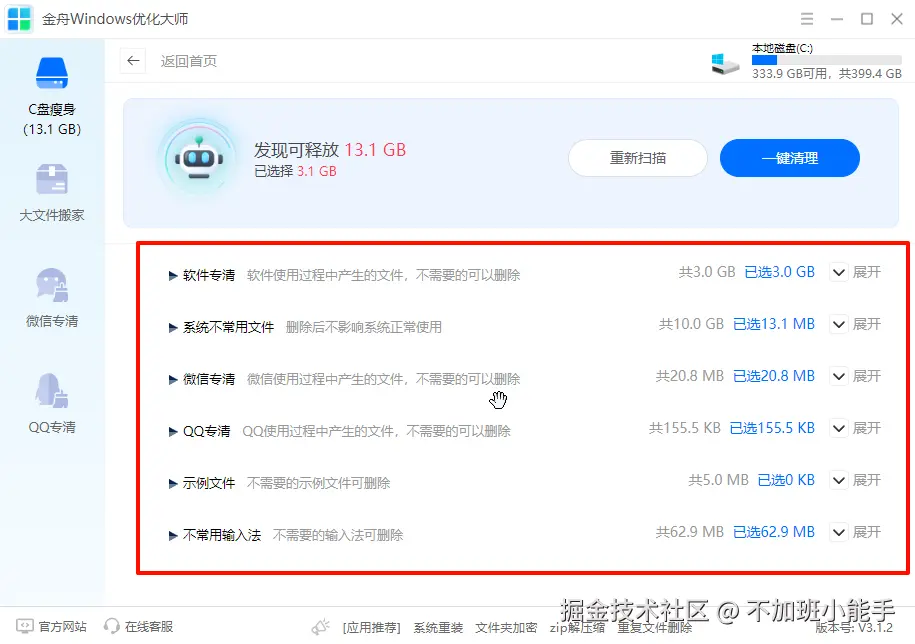
Task: Click the 共10.0 GB total size text
Action: click(691, 324)
